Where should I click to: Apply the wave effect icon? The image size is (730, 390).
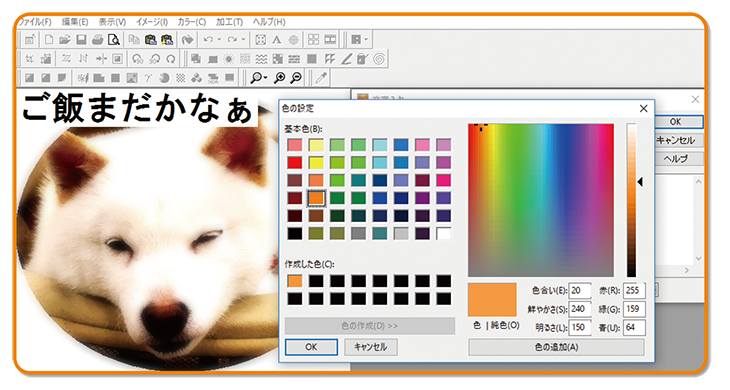(x=261, y=59)
